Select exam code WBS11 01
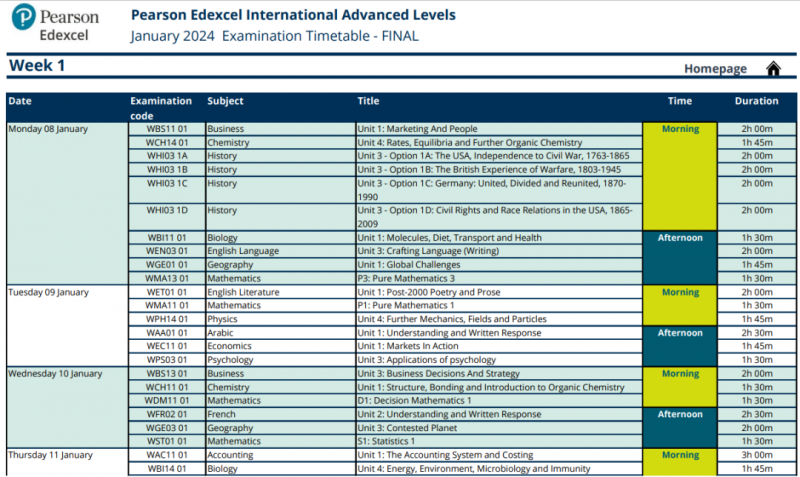 point(167,129)
